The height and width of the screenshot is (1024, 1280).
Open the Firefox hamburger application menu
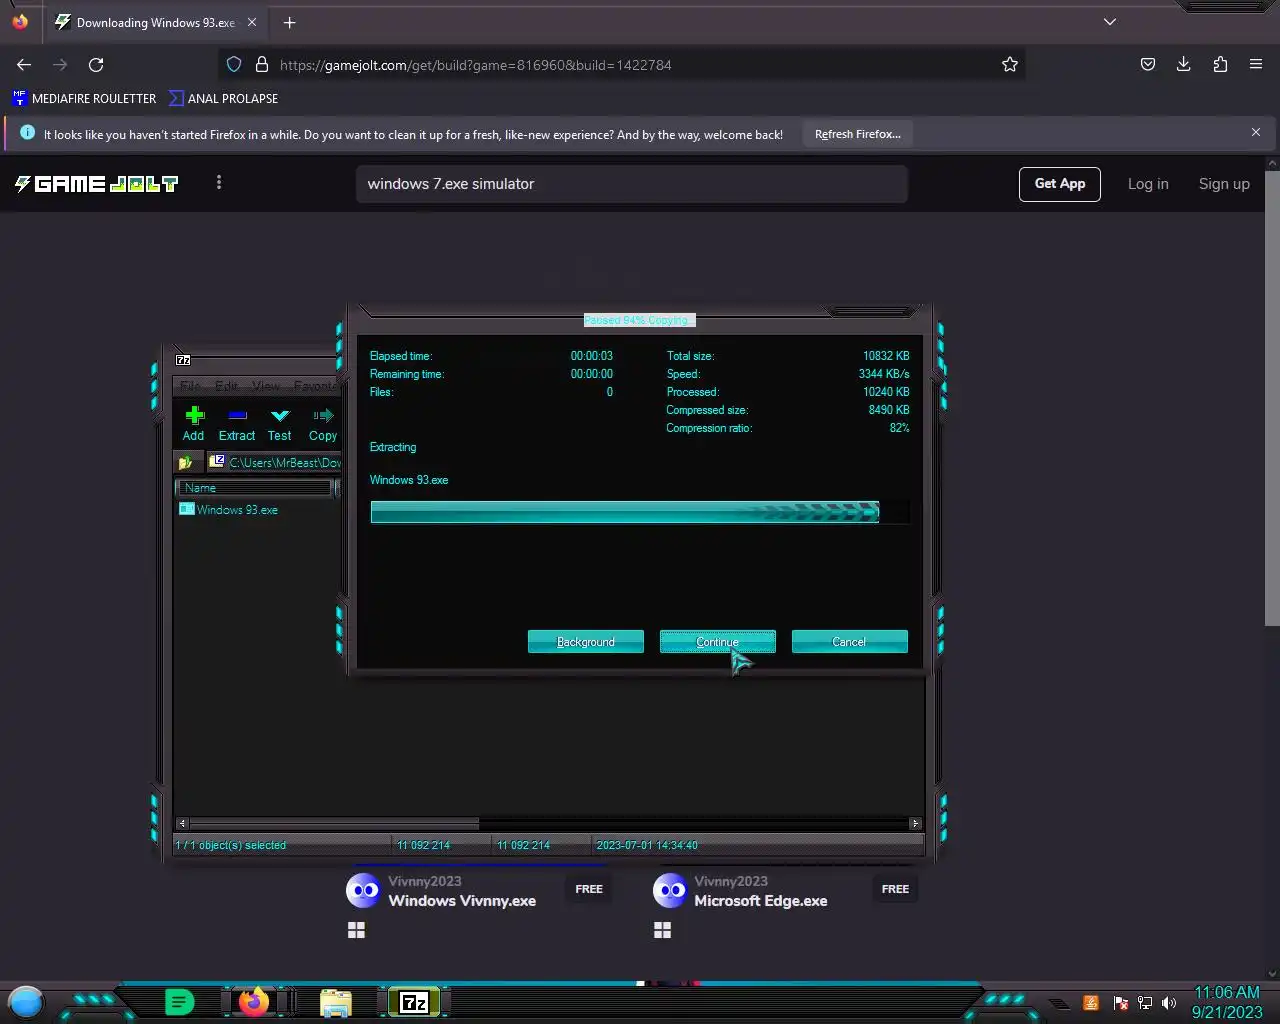[x=1256, y=65]
